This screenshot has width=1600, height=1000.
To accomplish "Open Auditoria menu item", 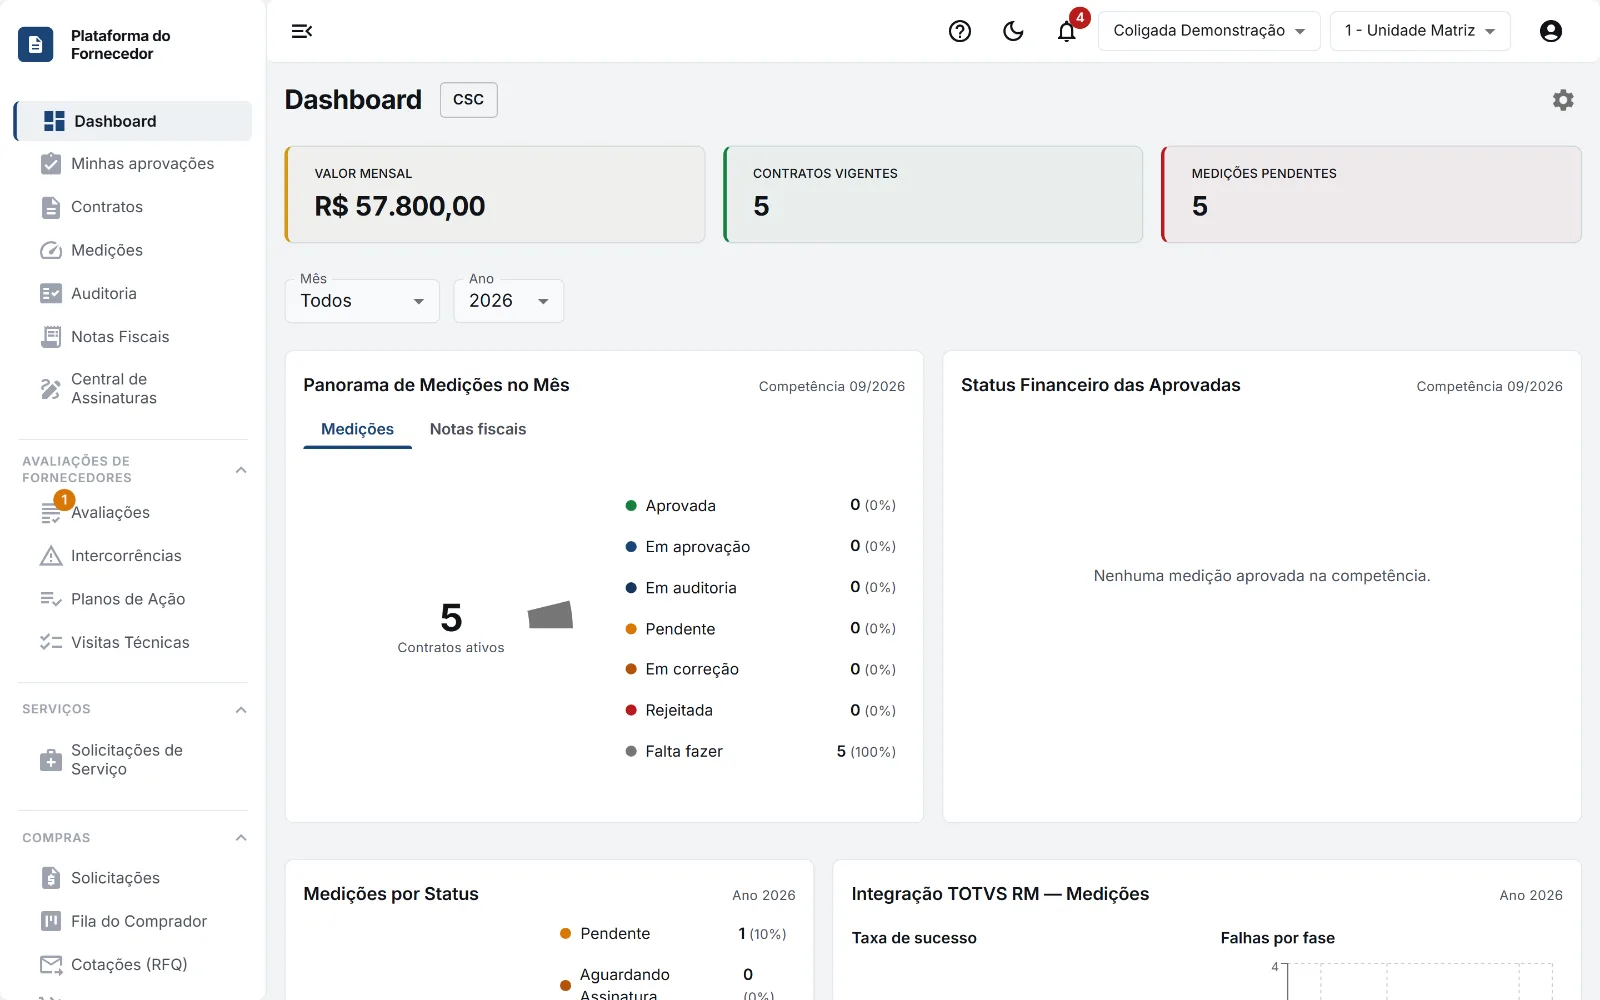I will 133,293.
